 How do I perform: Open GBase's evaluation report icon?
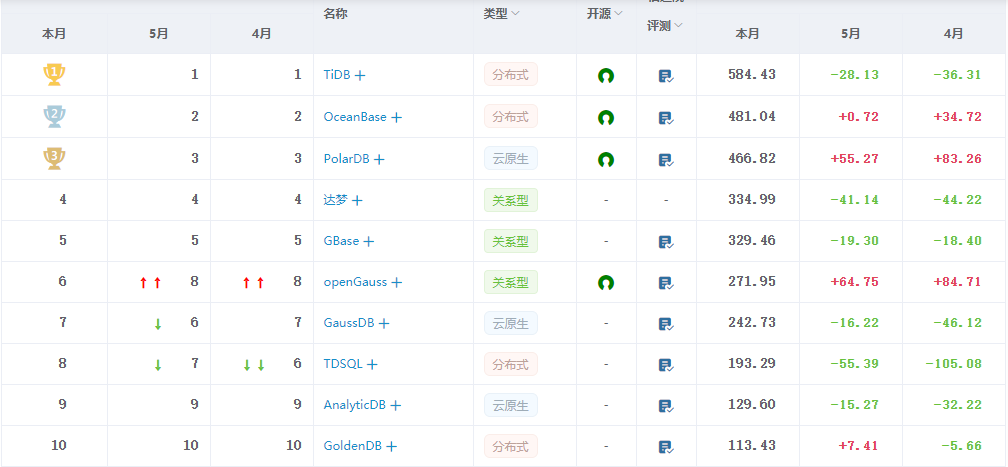pos(666,243)
